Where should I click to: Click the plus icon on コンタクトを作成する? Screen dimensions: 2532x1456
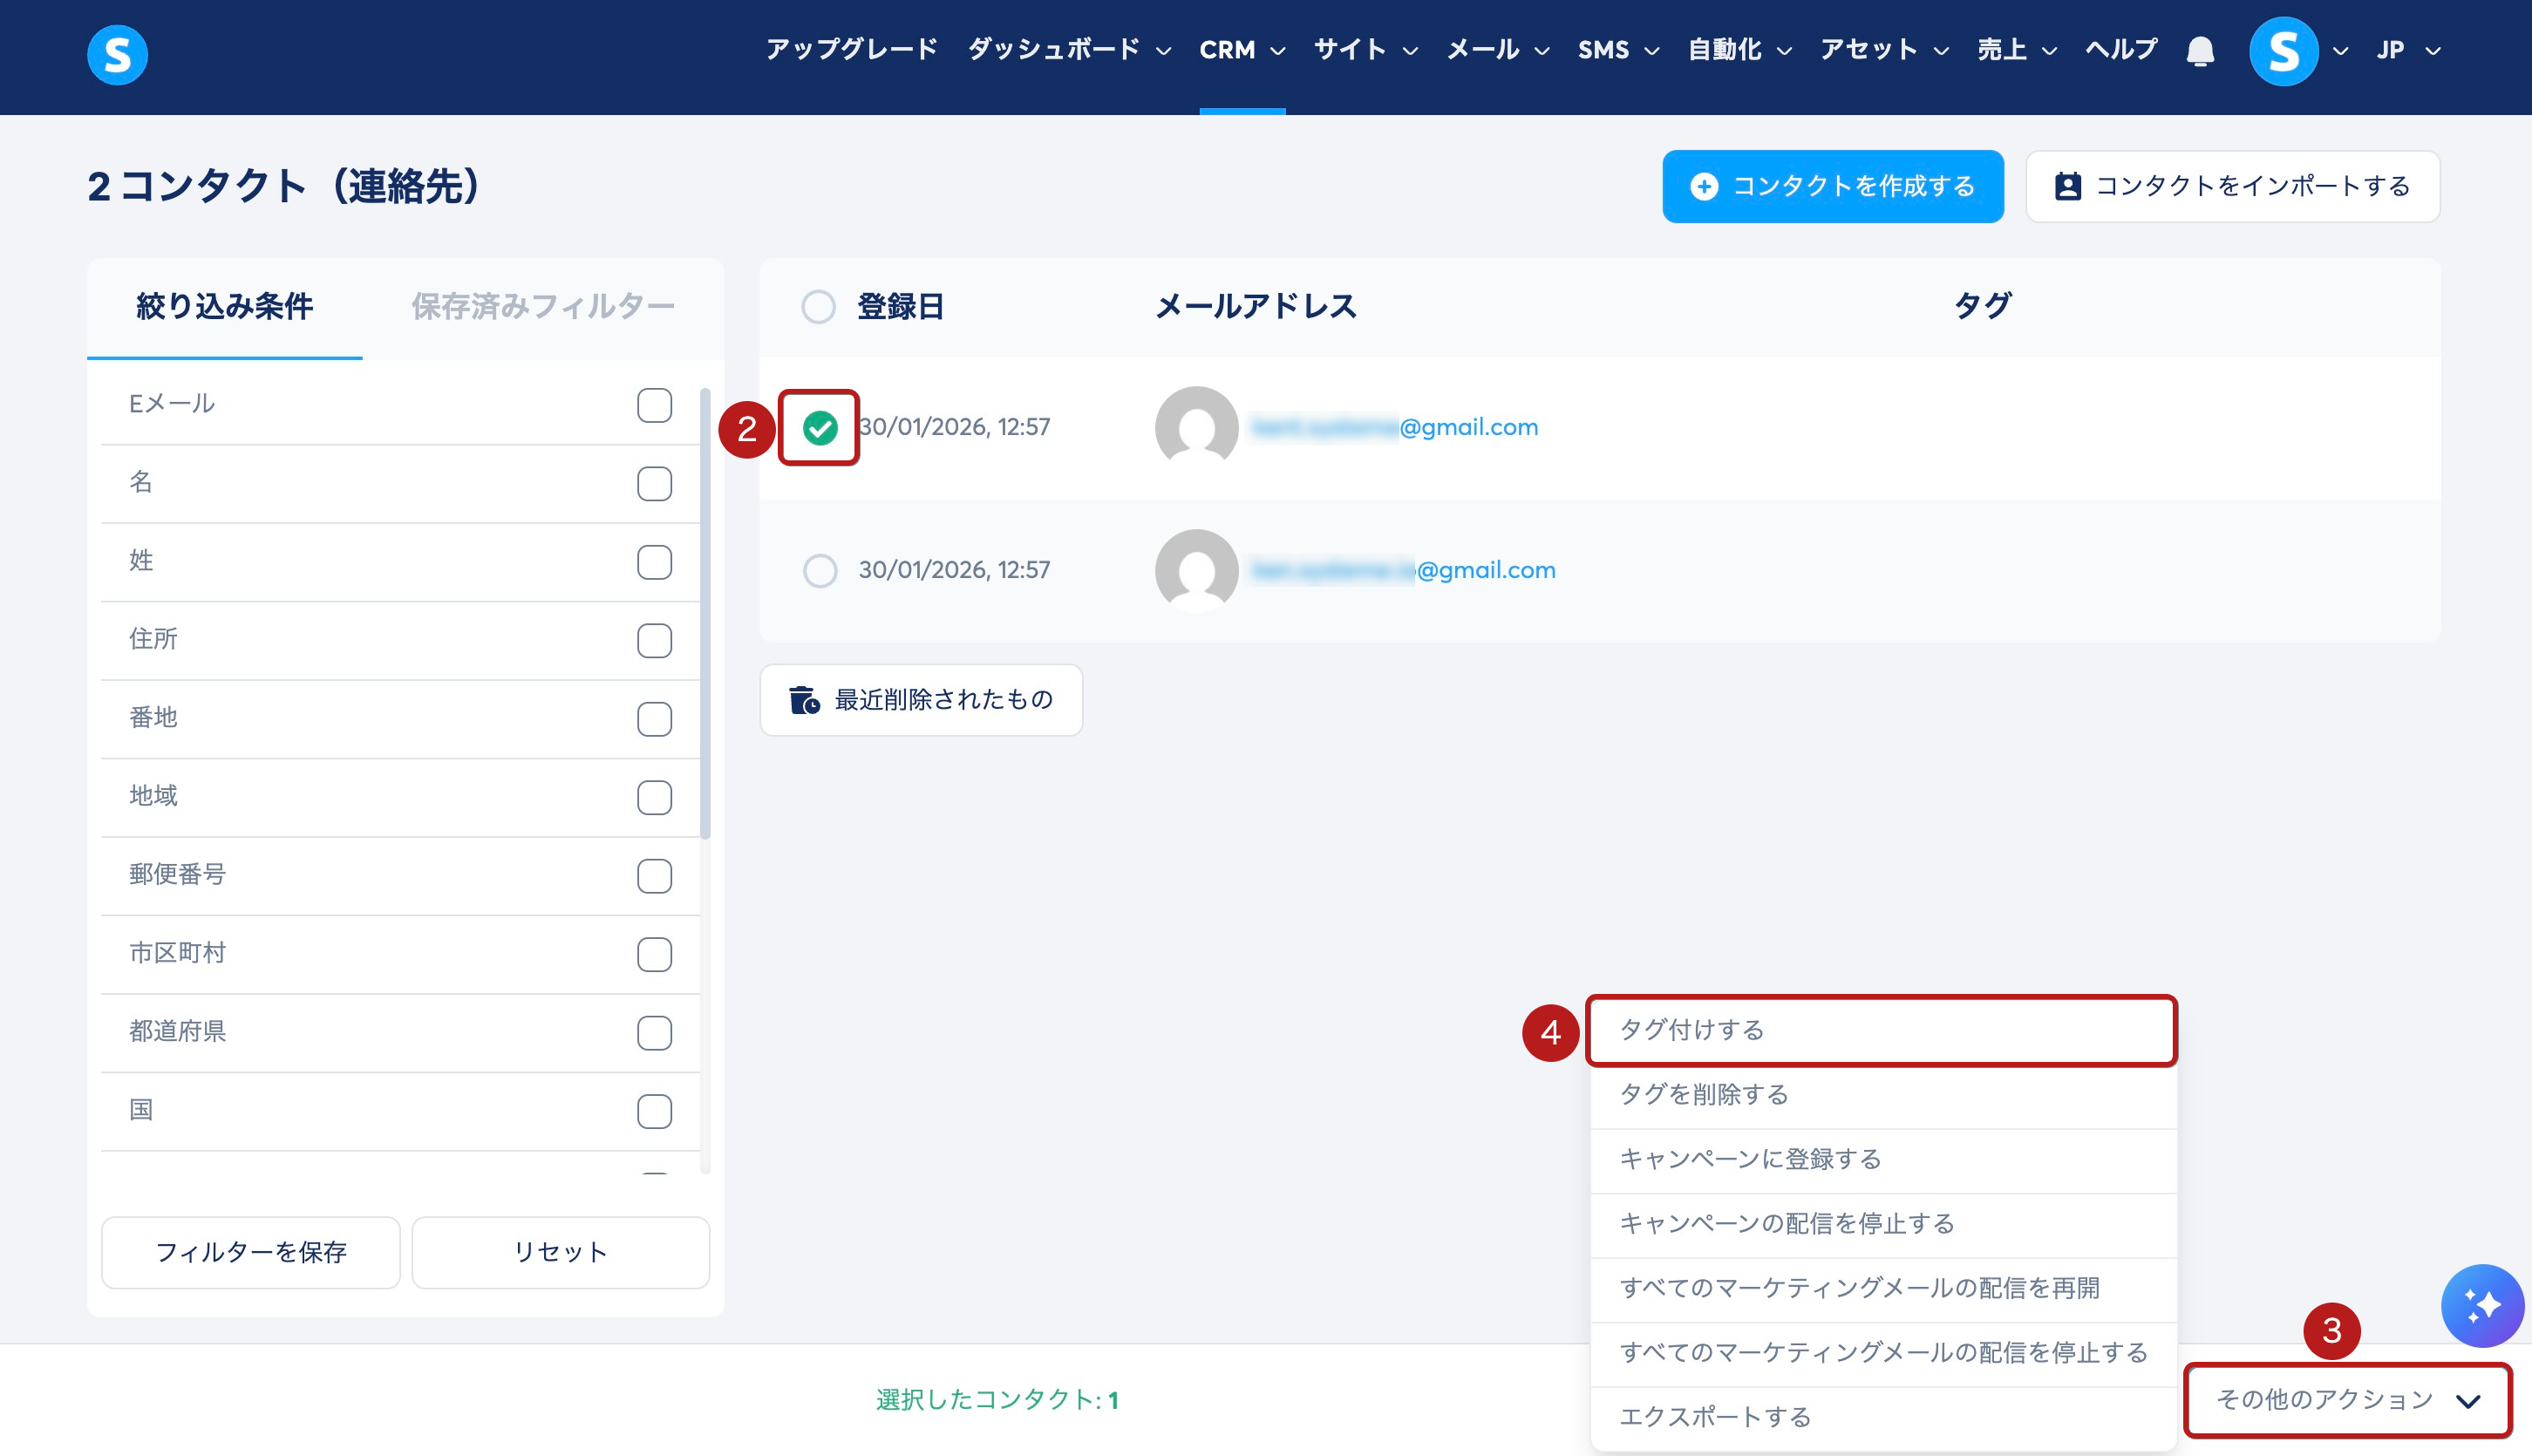1703,187
